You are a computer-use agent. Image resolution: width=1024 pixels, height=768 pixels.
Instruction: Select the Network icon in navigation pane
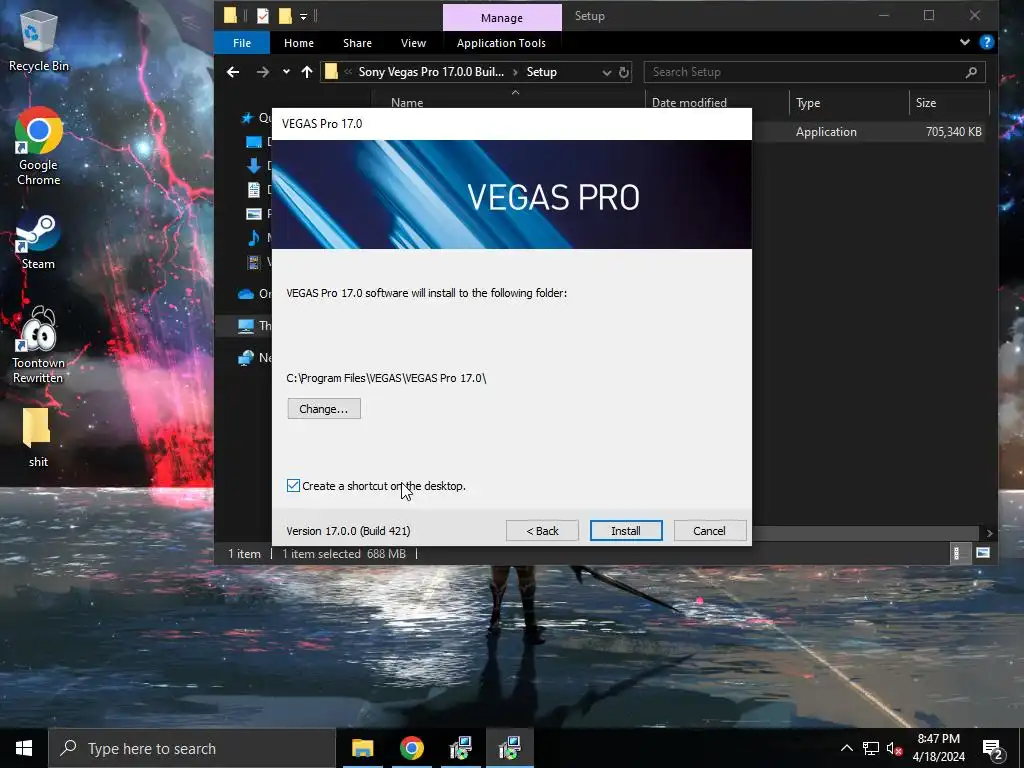point(246,357)
